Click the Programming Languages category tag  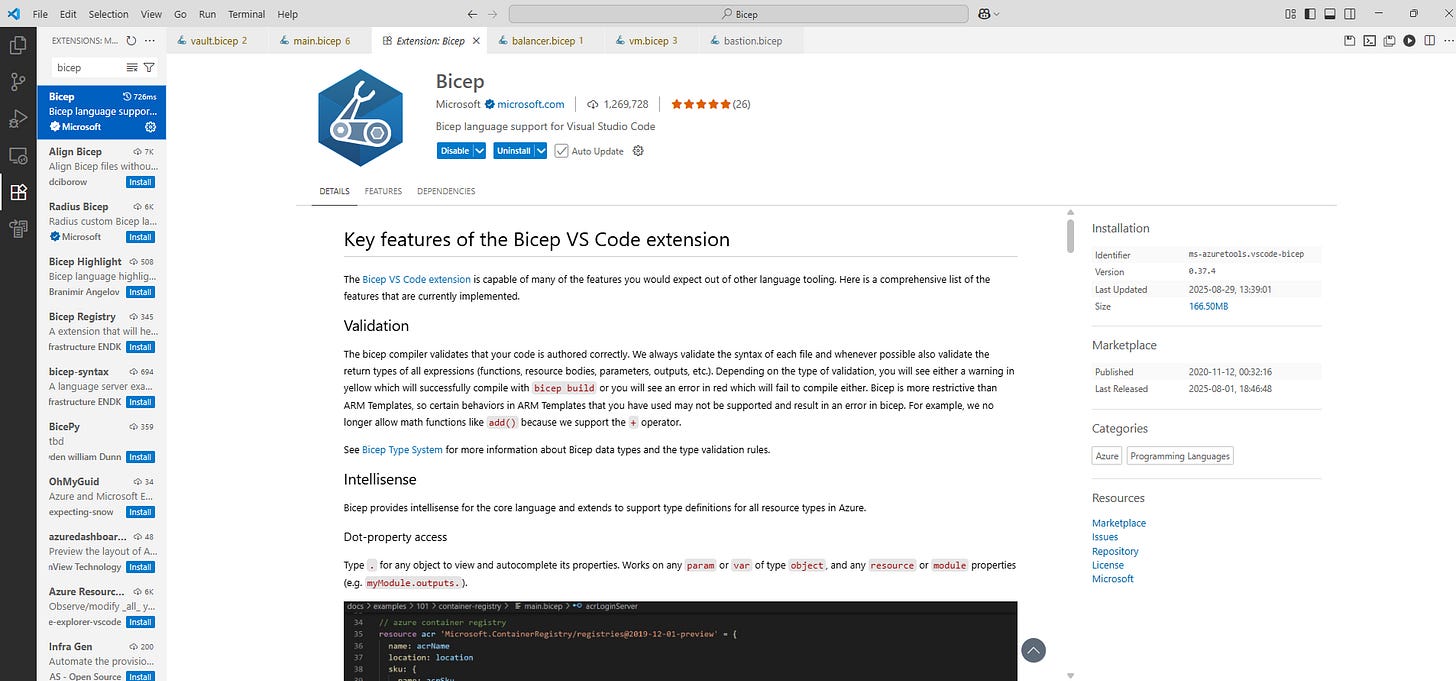click(x=1180, y=456)
